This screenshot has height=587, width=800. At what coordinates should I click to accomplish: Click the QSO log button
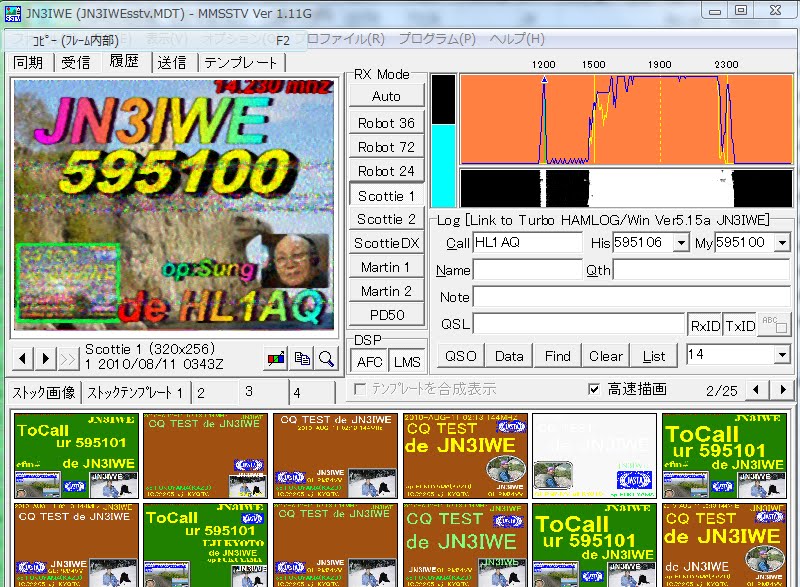coord(461,355)
